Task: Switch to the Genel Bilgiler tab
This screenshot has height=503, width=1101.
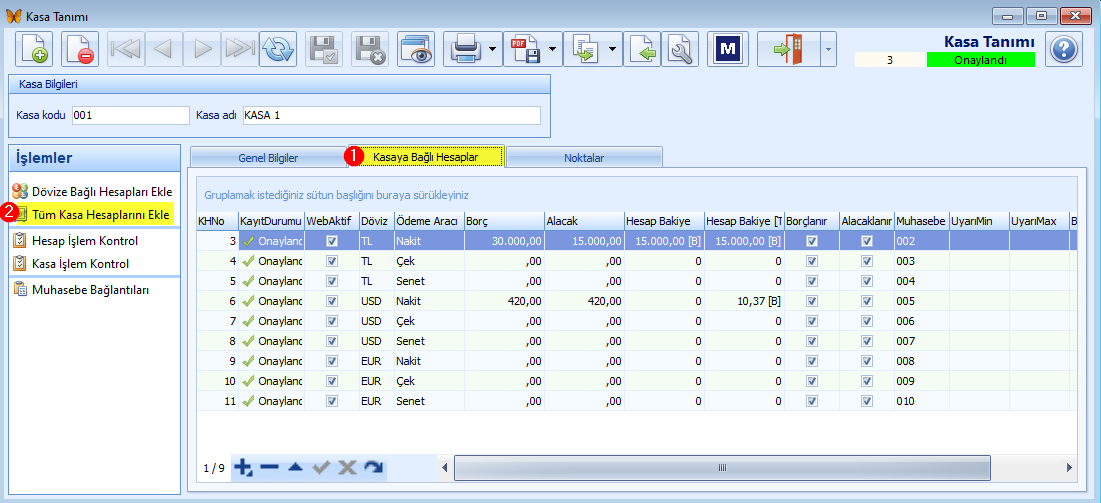Action: tap(268, 158)
